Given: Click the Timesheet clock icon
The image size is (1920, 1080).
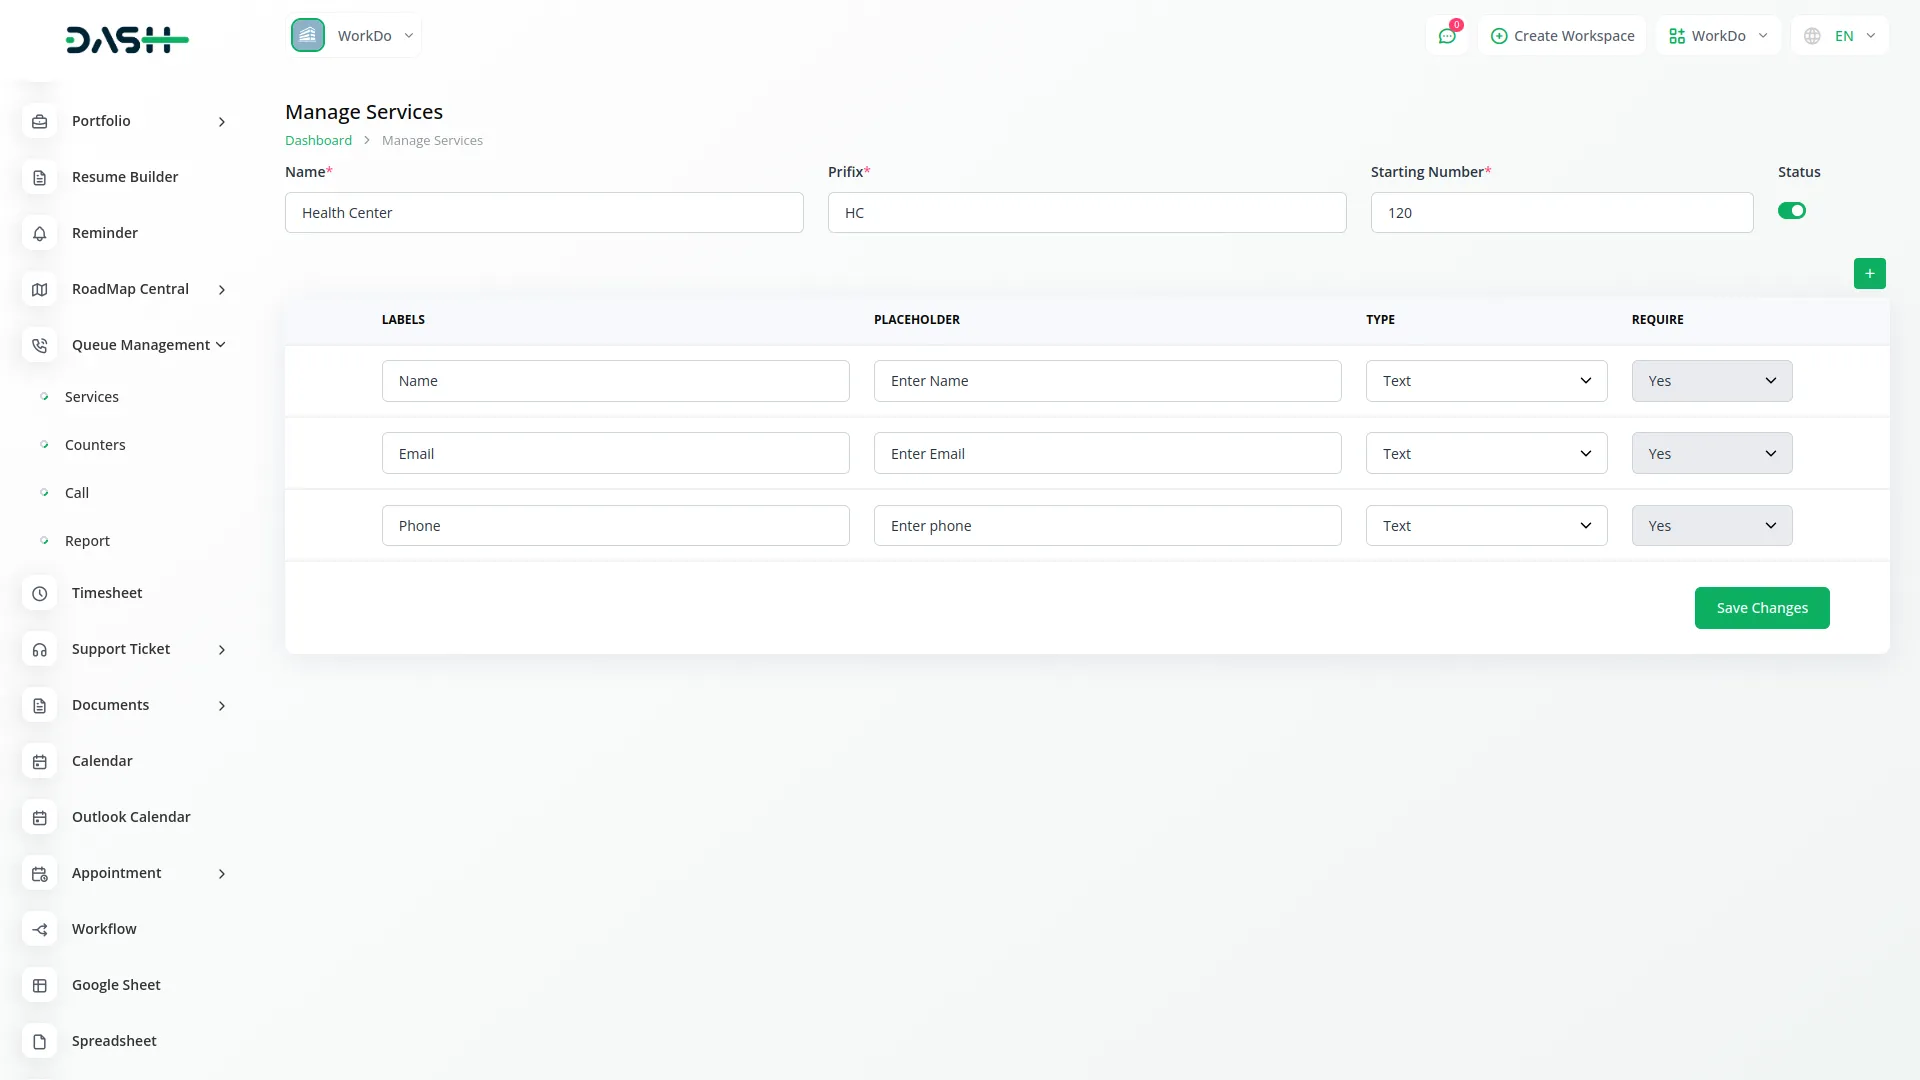Looking at the screenshot, I should coord(39,594).
